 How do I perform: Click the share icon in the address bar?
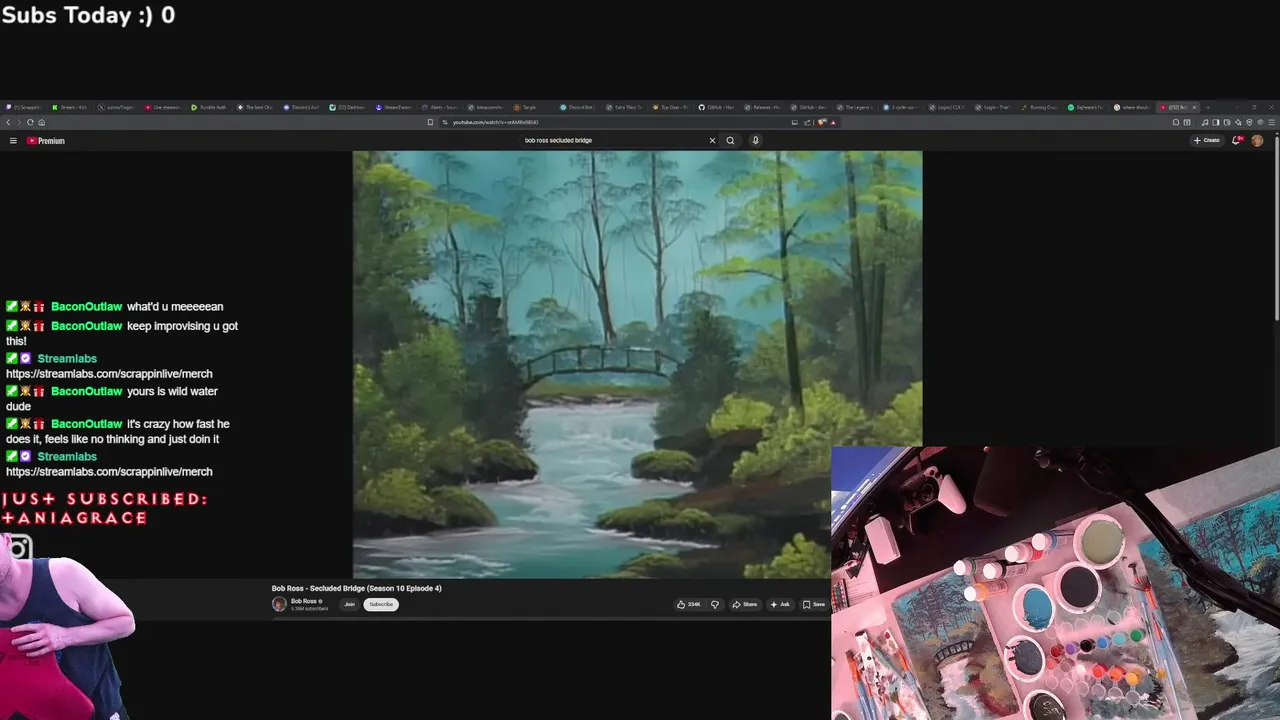coord(807,122)
